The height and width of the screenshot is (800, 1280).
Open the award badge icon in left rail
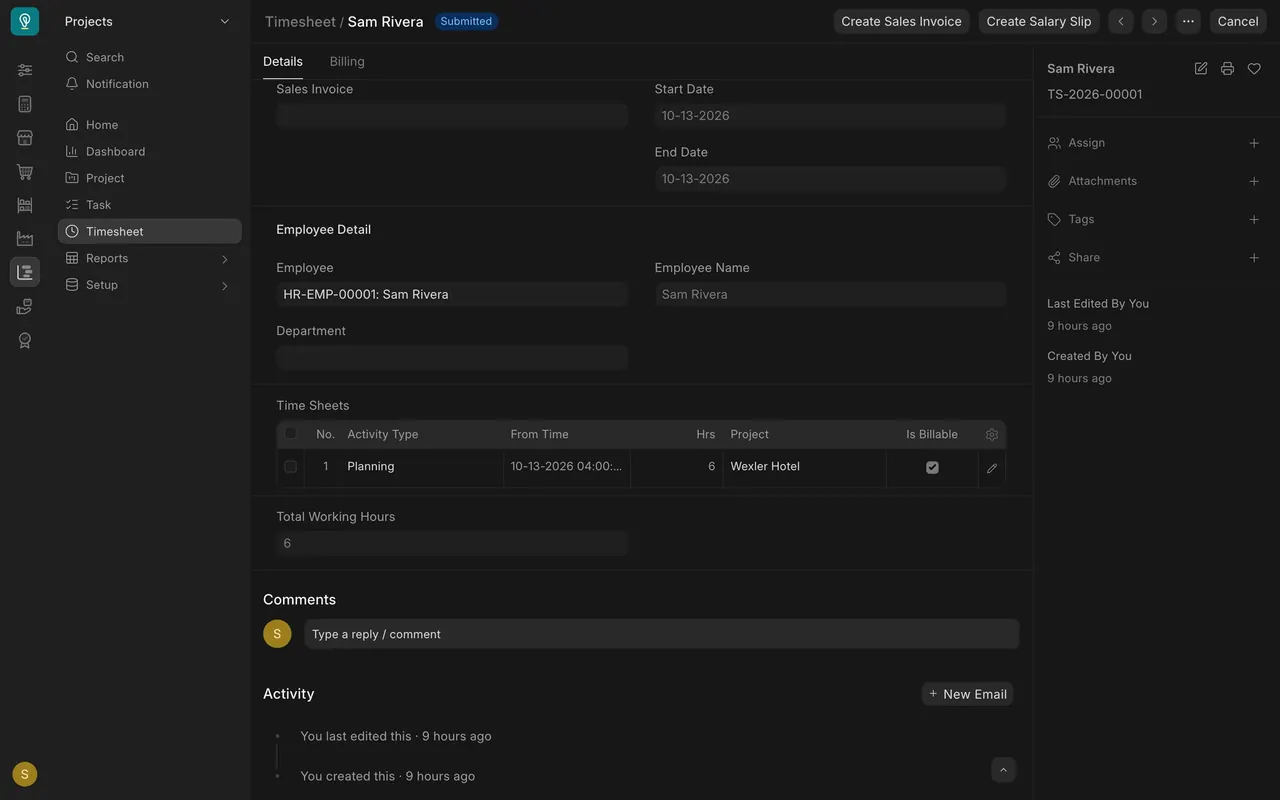(25, 340)
